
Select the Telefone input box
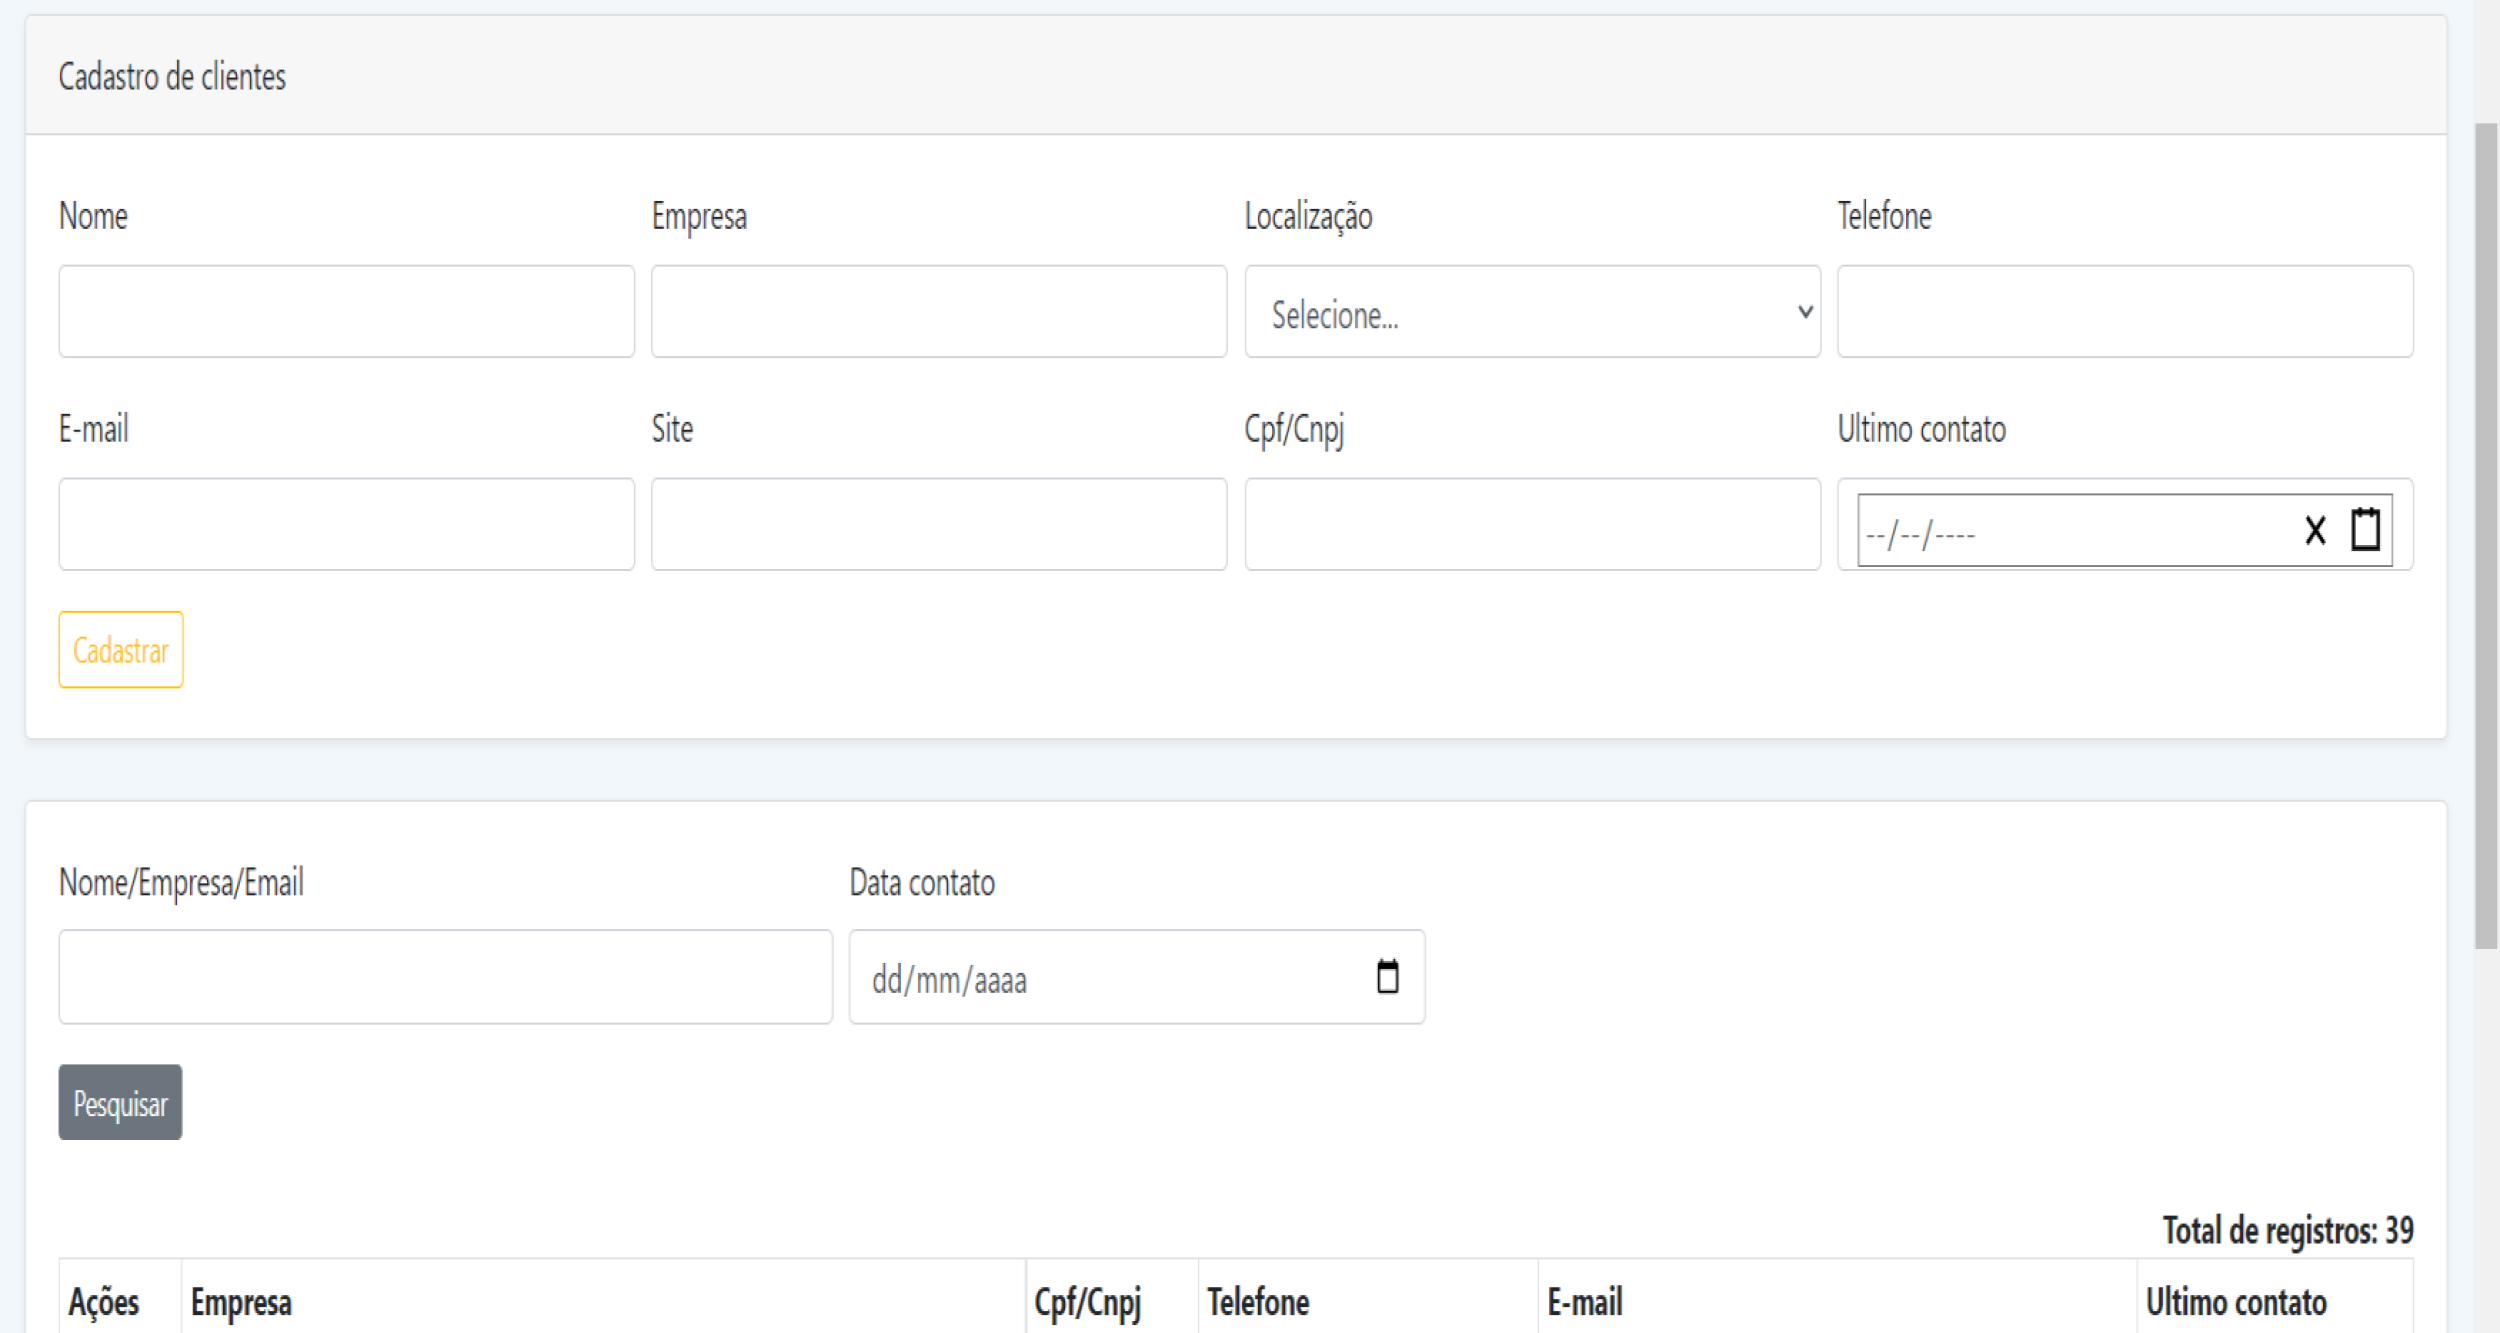point(2124,312)
